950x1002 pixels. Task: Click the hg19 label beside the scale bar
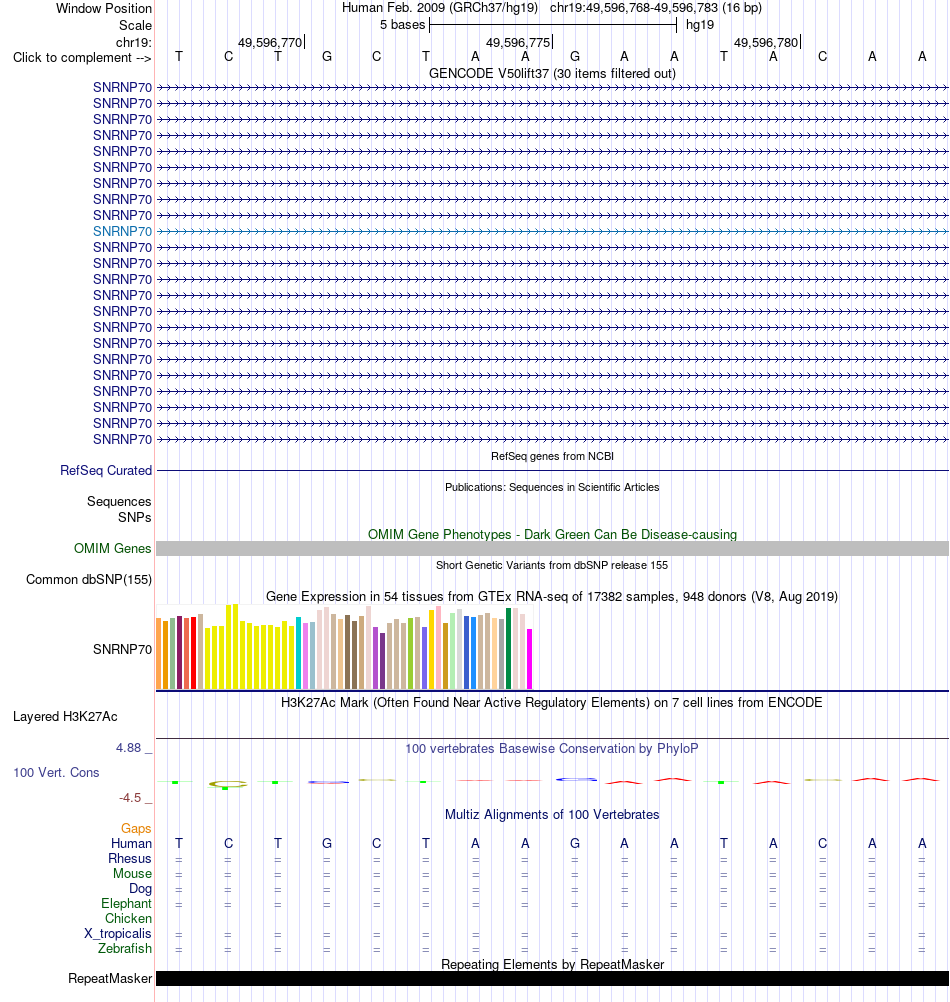tap(700, 25)
